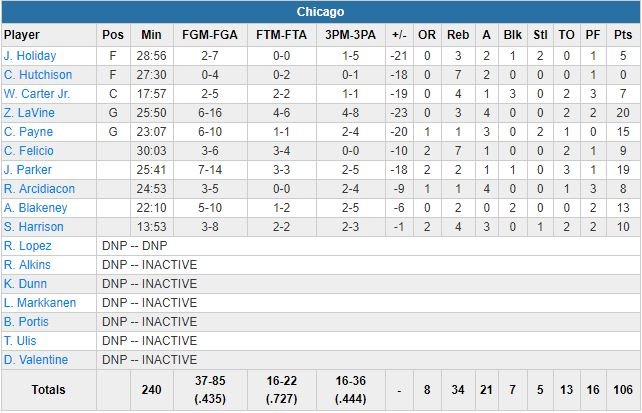Image resolution: width=642 pixels, height=413 pixels.
Task: Open W. Carter Jr. profile
Action: click(39, 94)
